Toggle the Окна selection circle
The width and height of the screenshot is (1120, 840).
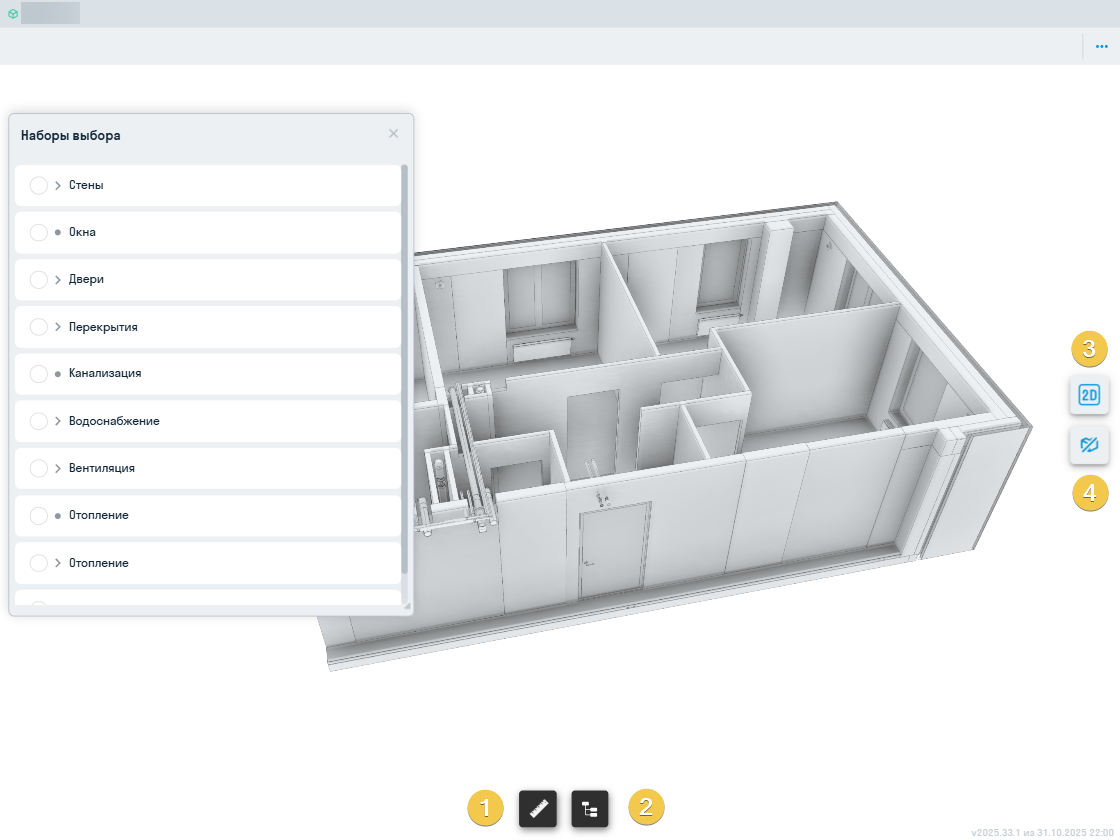pyautogui.click(x=39, y=232)
